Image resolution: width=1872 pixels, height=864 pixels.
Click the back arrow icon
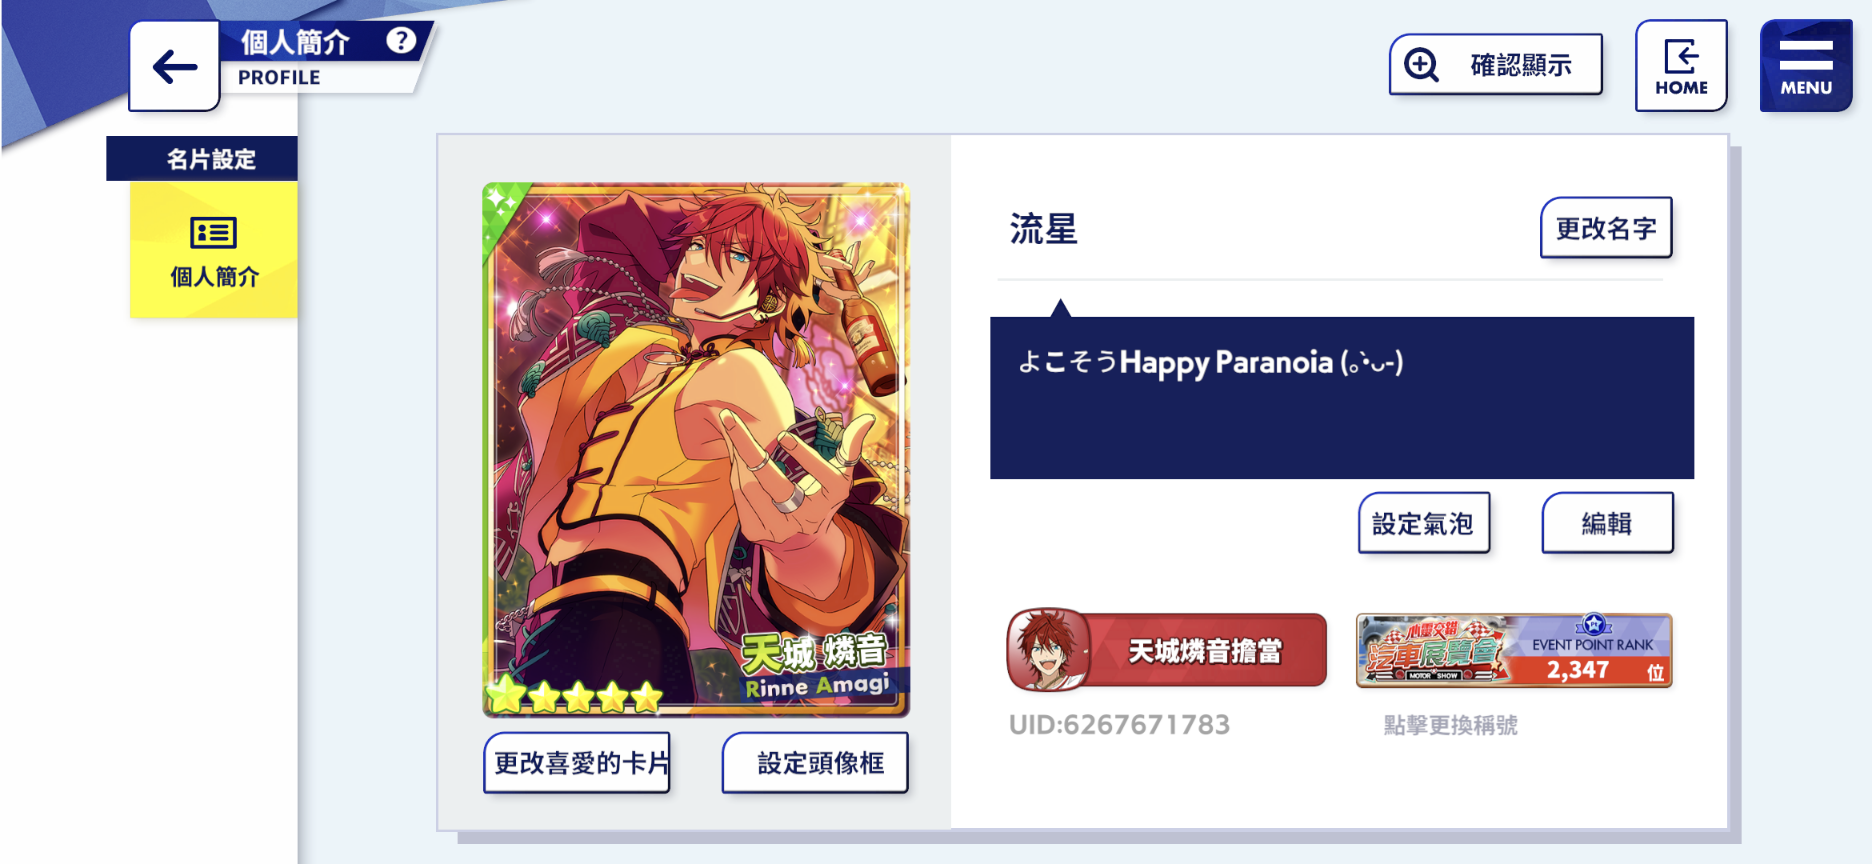tap(175, 67)
